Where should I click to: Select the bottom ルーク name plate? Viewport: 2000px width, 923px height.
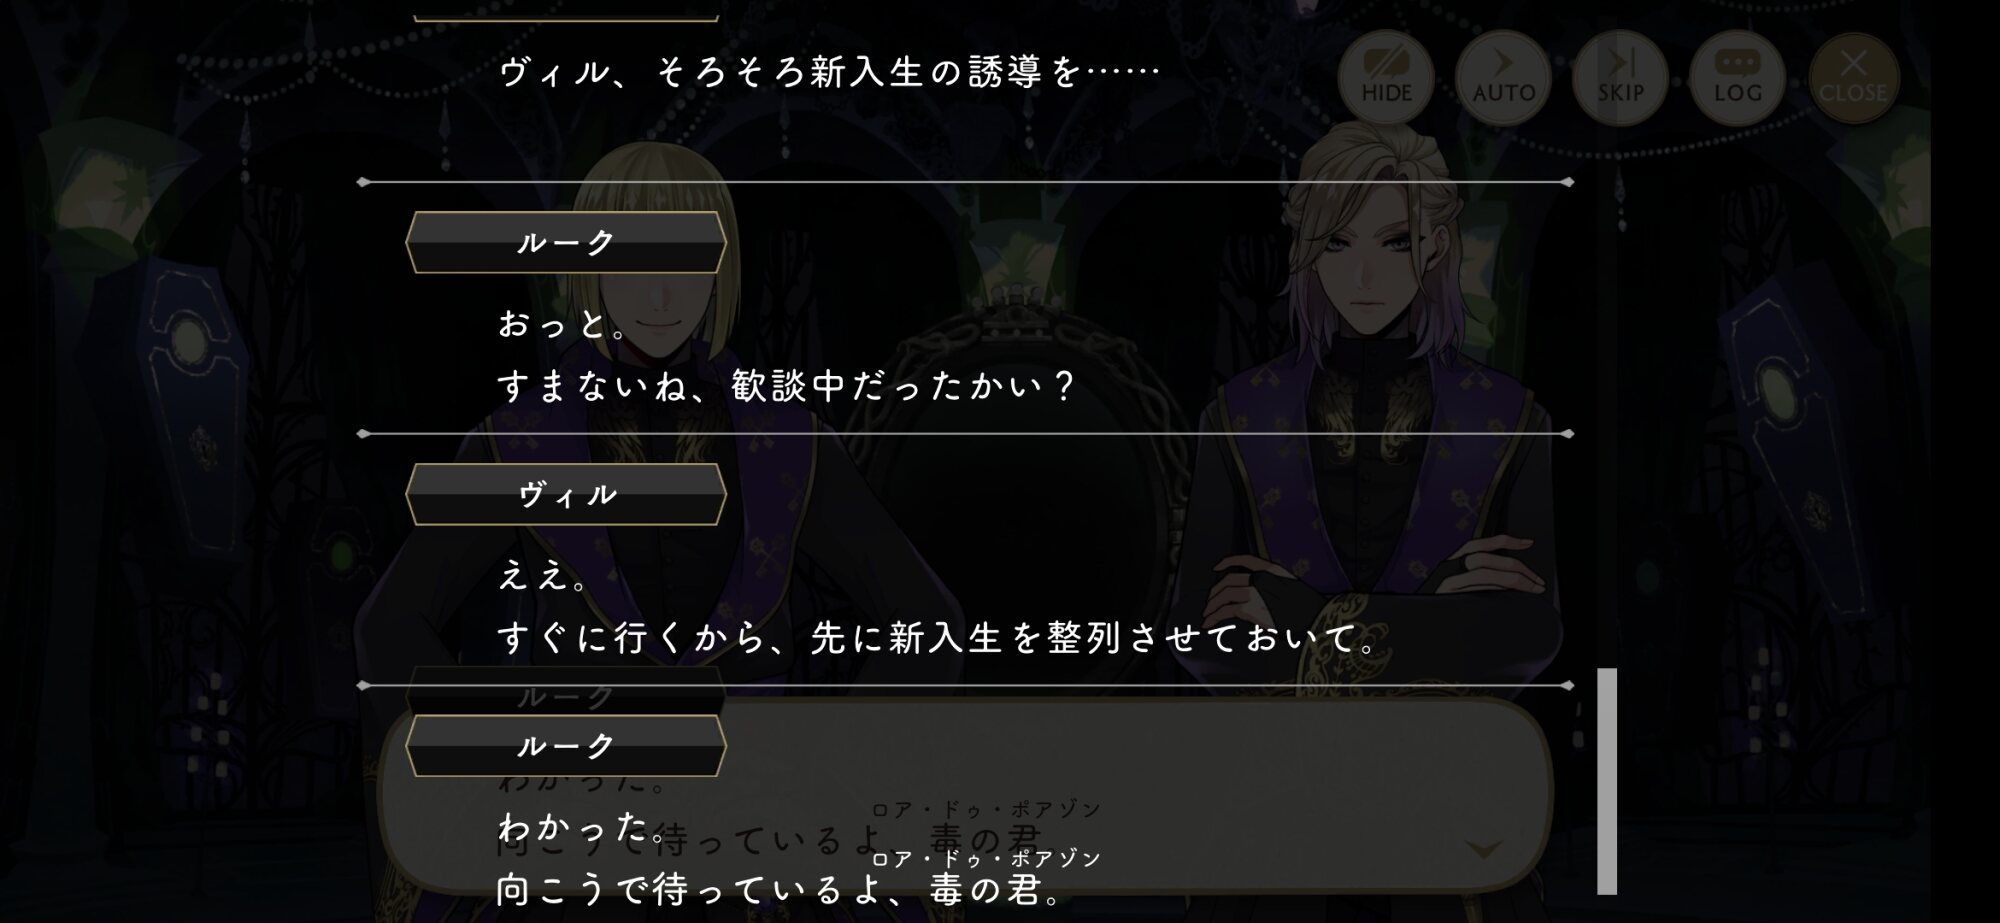pos(566,746)
